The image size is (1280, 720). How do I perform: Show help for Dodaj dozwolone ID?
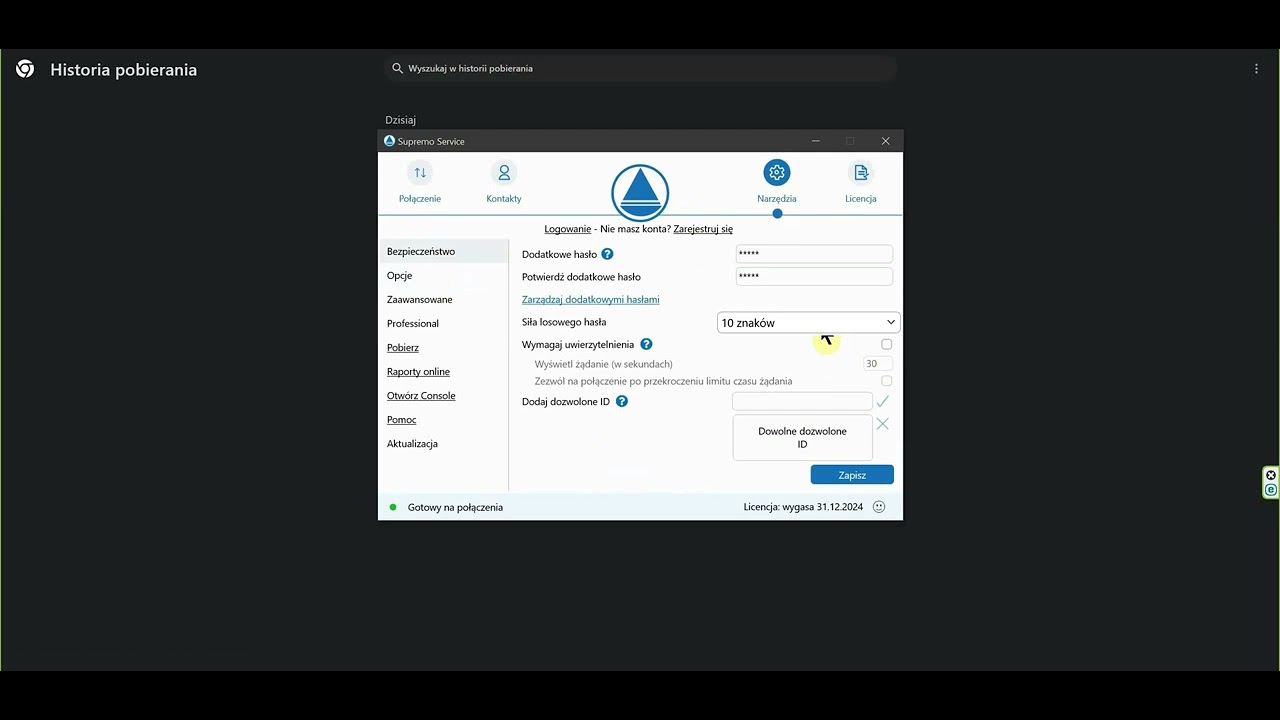tap(622, 401)
